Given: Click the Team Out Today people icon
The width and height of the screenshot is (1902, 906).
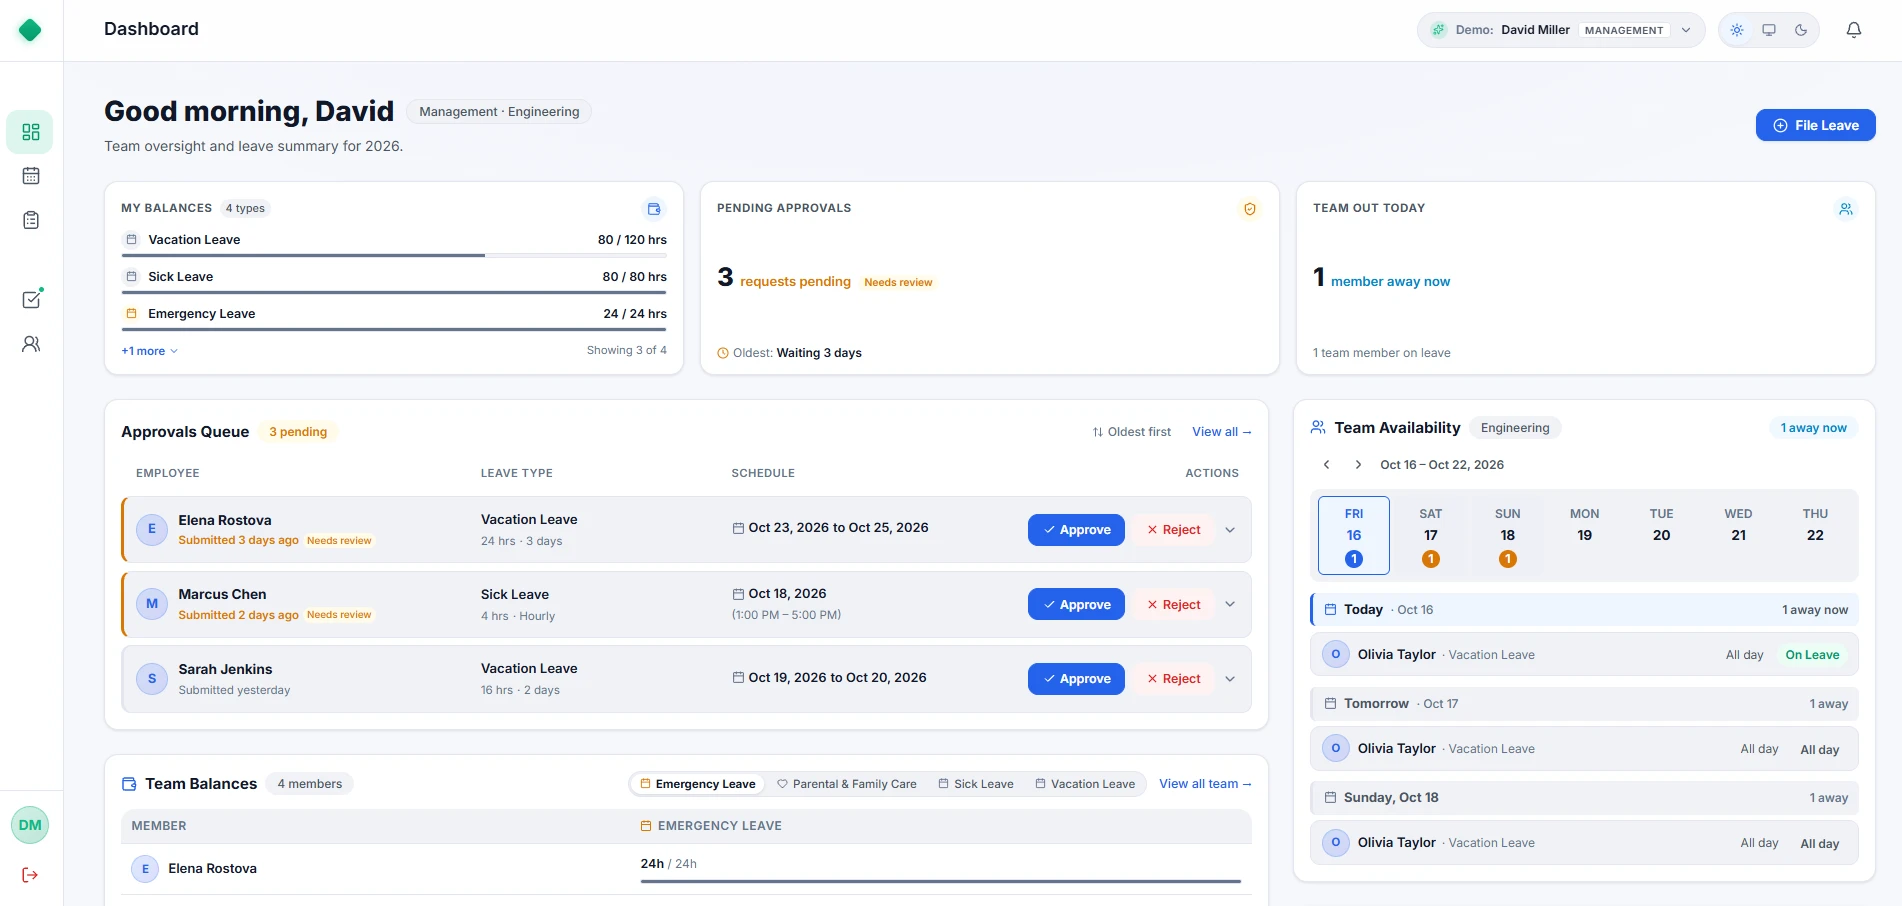Looking at the screenshot, I should click(x=1846, y=209).
